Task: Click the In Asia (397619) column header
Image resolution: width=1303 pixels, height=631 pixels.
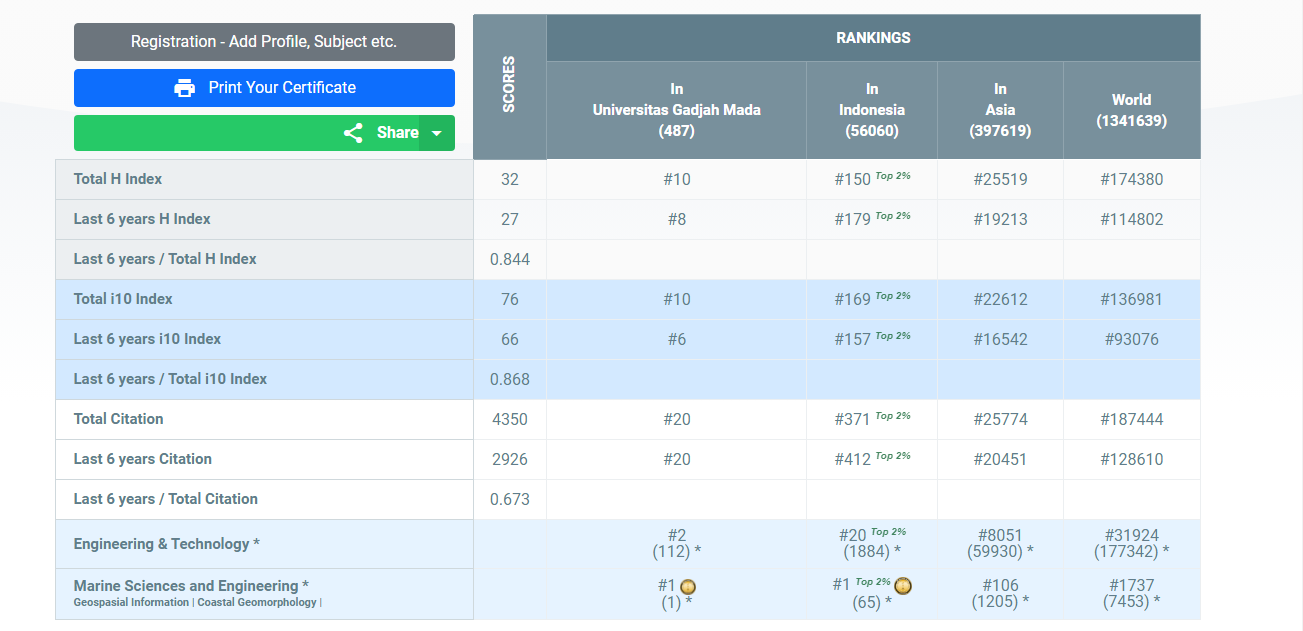Action: (999, 110)
